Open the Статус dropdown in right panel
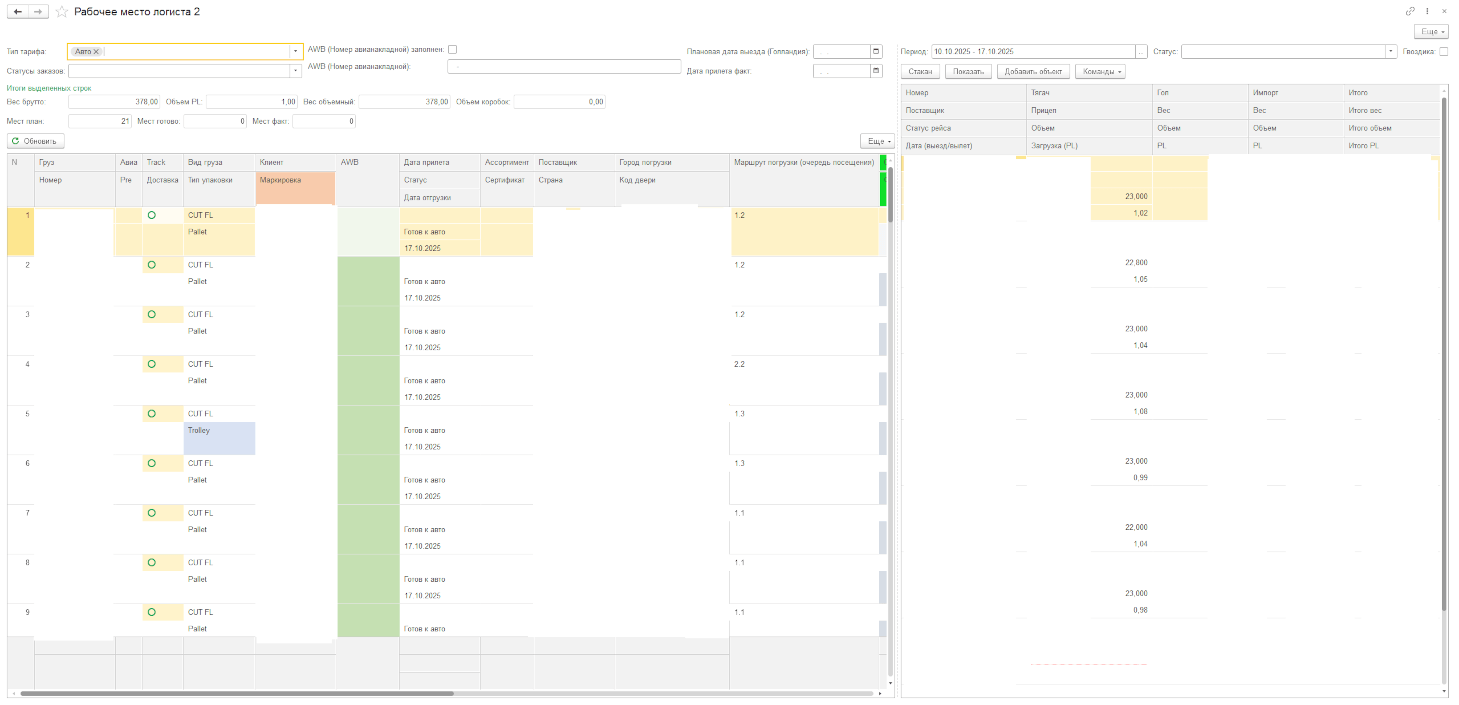Viewport: 1459px width, 705px height. pos(1391,51)
